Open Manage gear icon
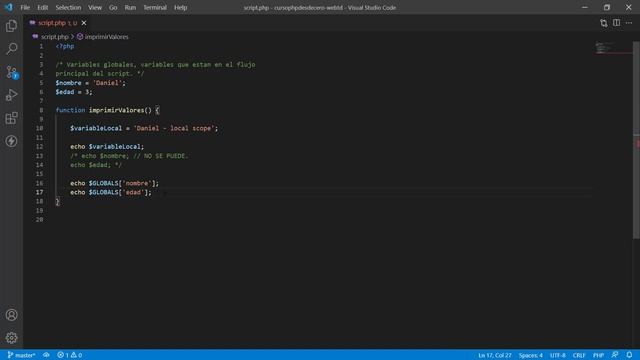 11,338
